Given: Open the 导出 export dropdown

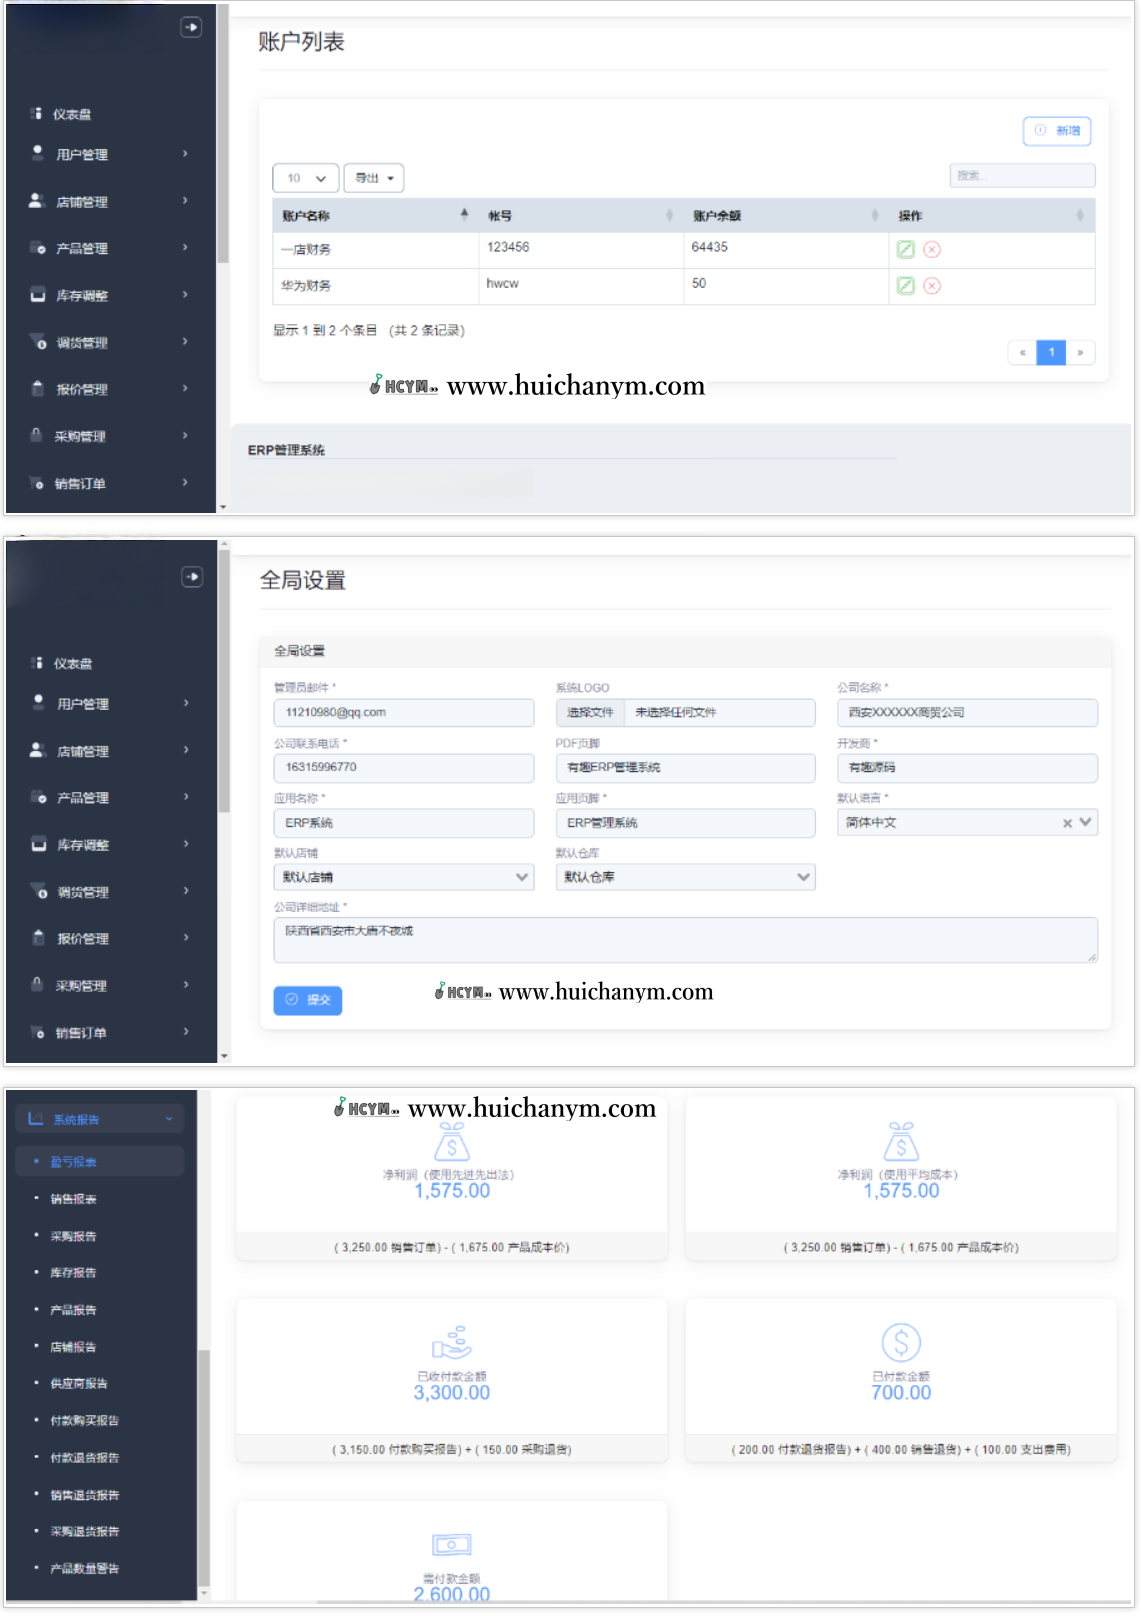Looking at the screenshot, I should tap(374, 178).
